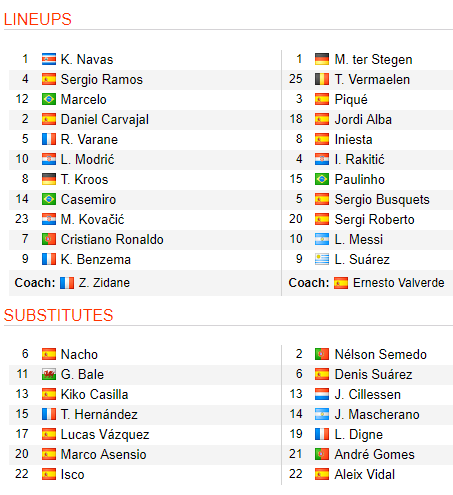453x495 pixels.
Task: Click Portugal flag beside Cristiano Ronaldo
Action: (x=49, y=239)
